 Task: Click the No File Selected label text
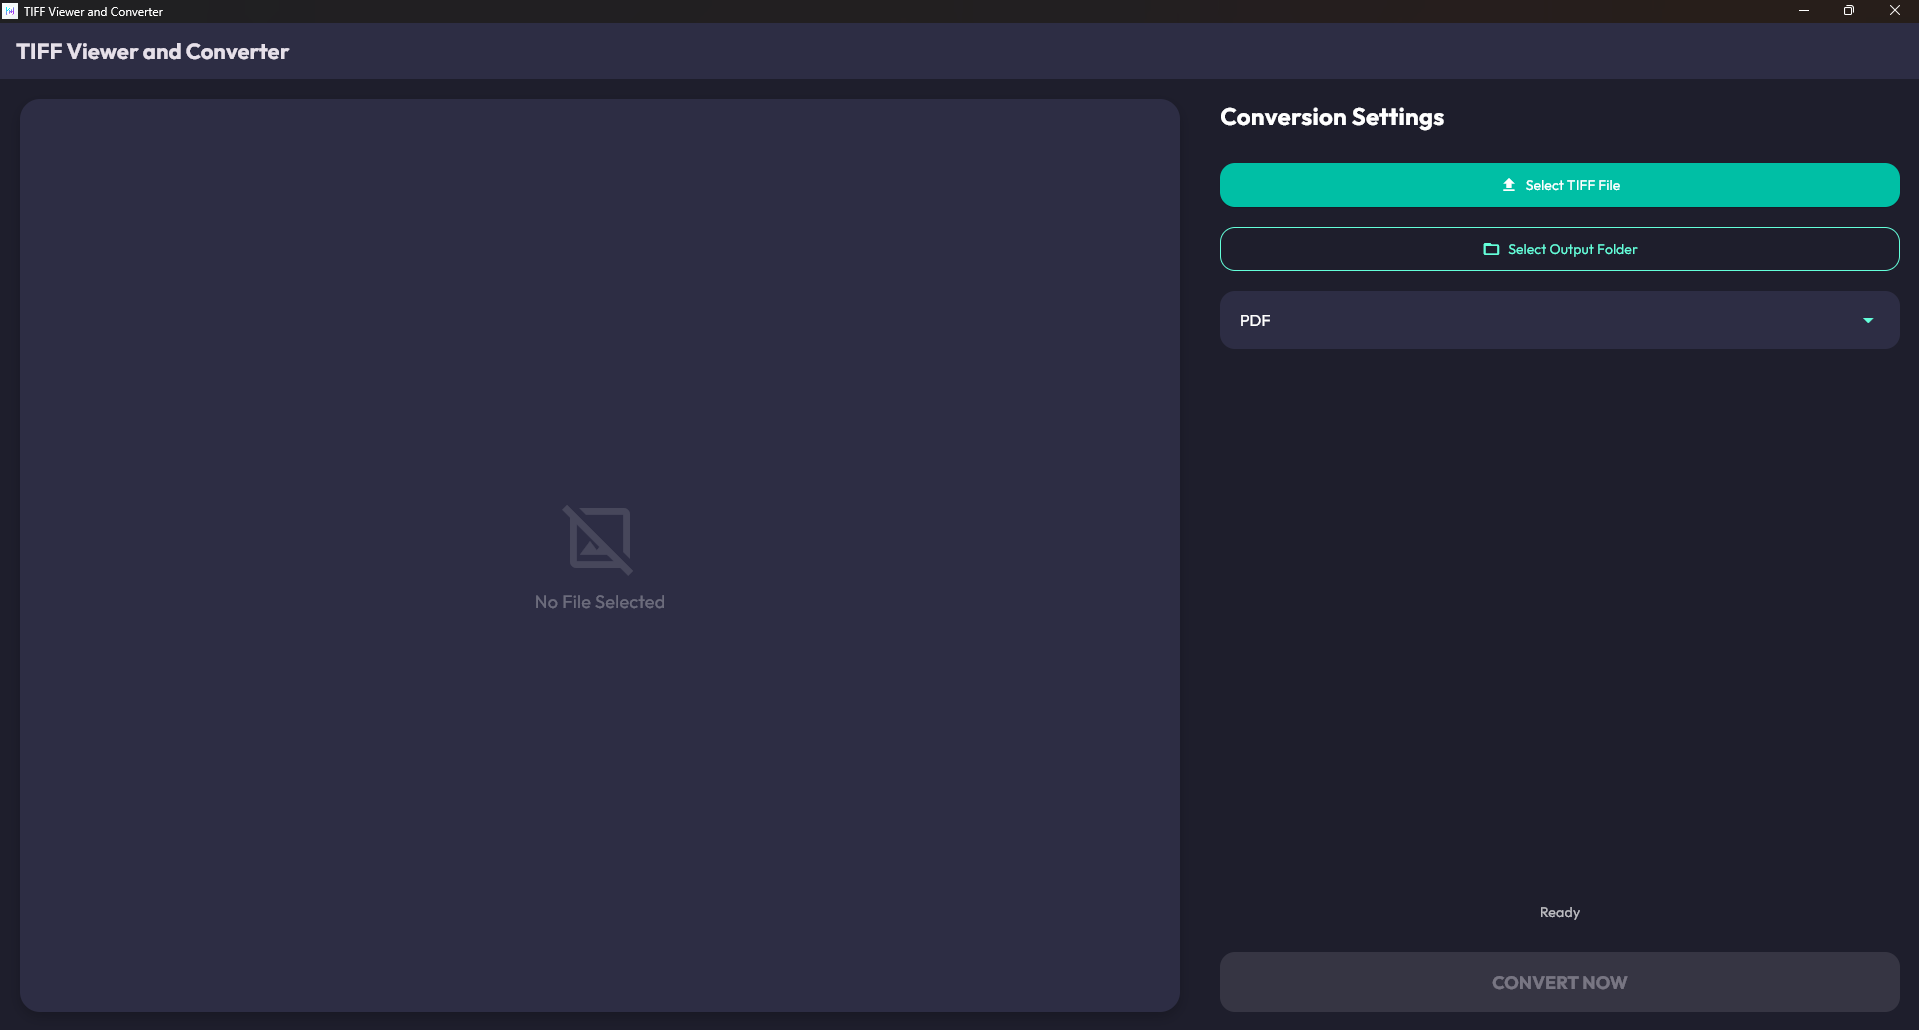[599, 601]
